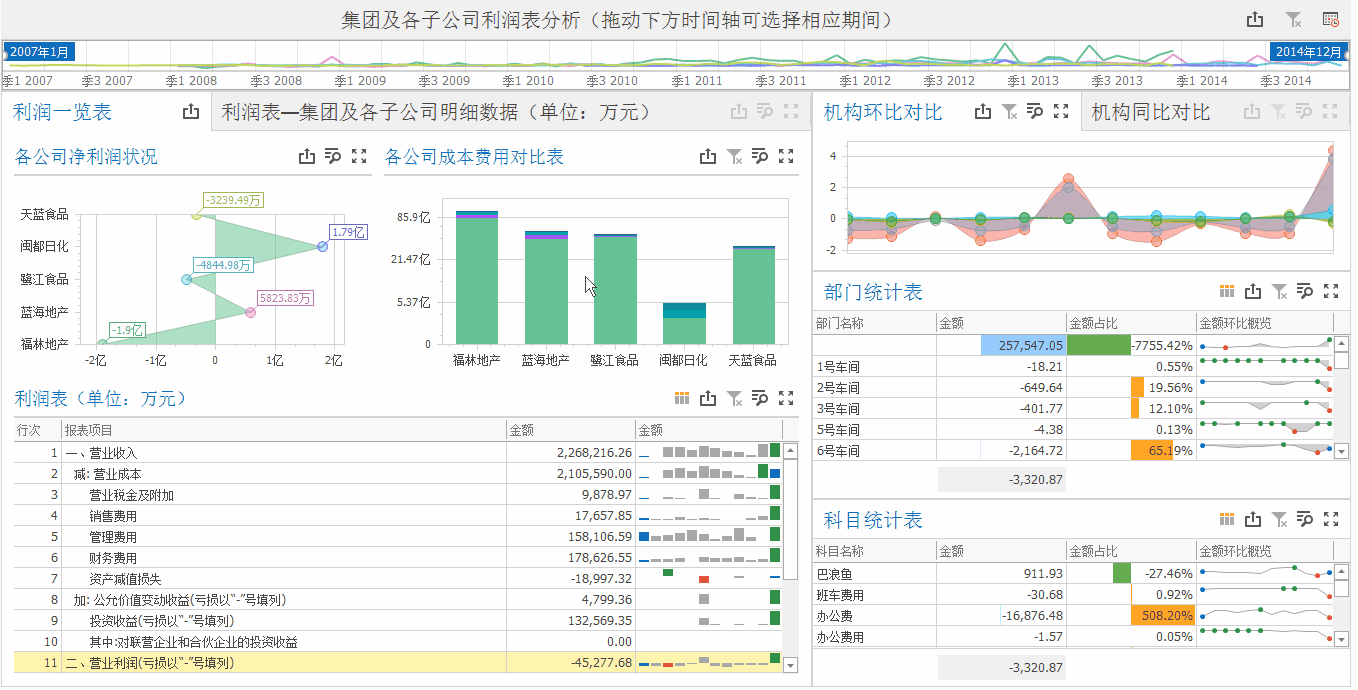Open column values selector for 利润表
1358x690 pixels.
pos(682,398)
